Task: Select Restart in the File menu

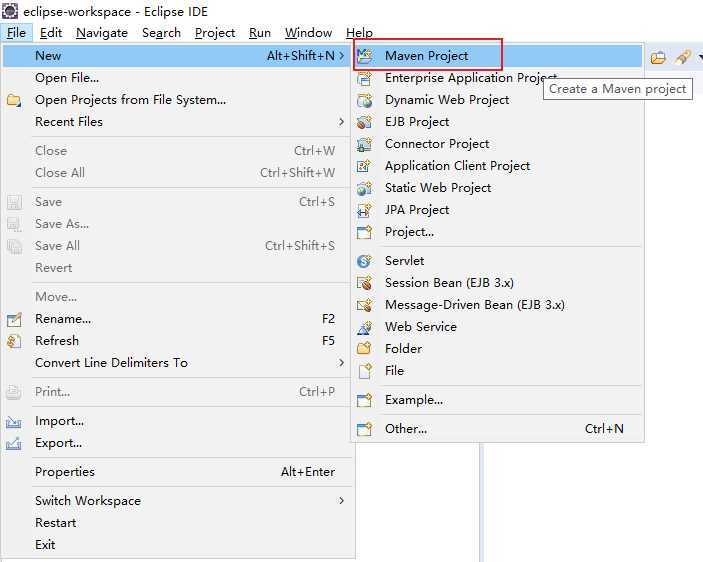Action: (x=178, y=523)
